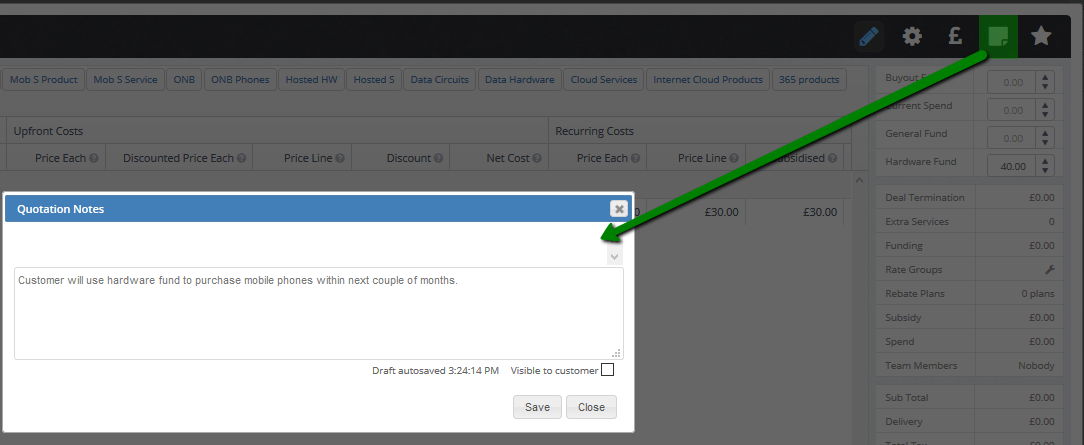Click inside the quotation notes text area
Viewport: 1084px width, 445px height.
pyautogui.click(x=319, y=313)
